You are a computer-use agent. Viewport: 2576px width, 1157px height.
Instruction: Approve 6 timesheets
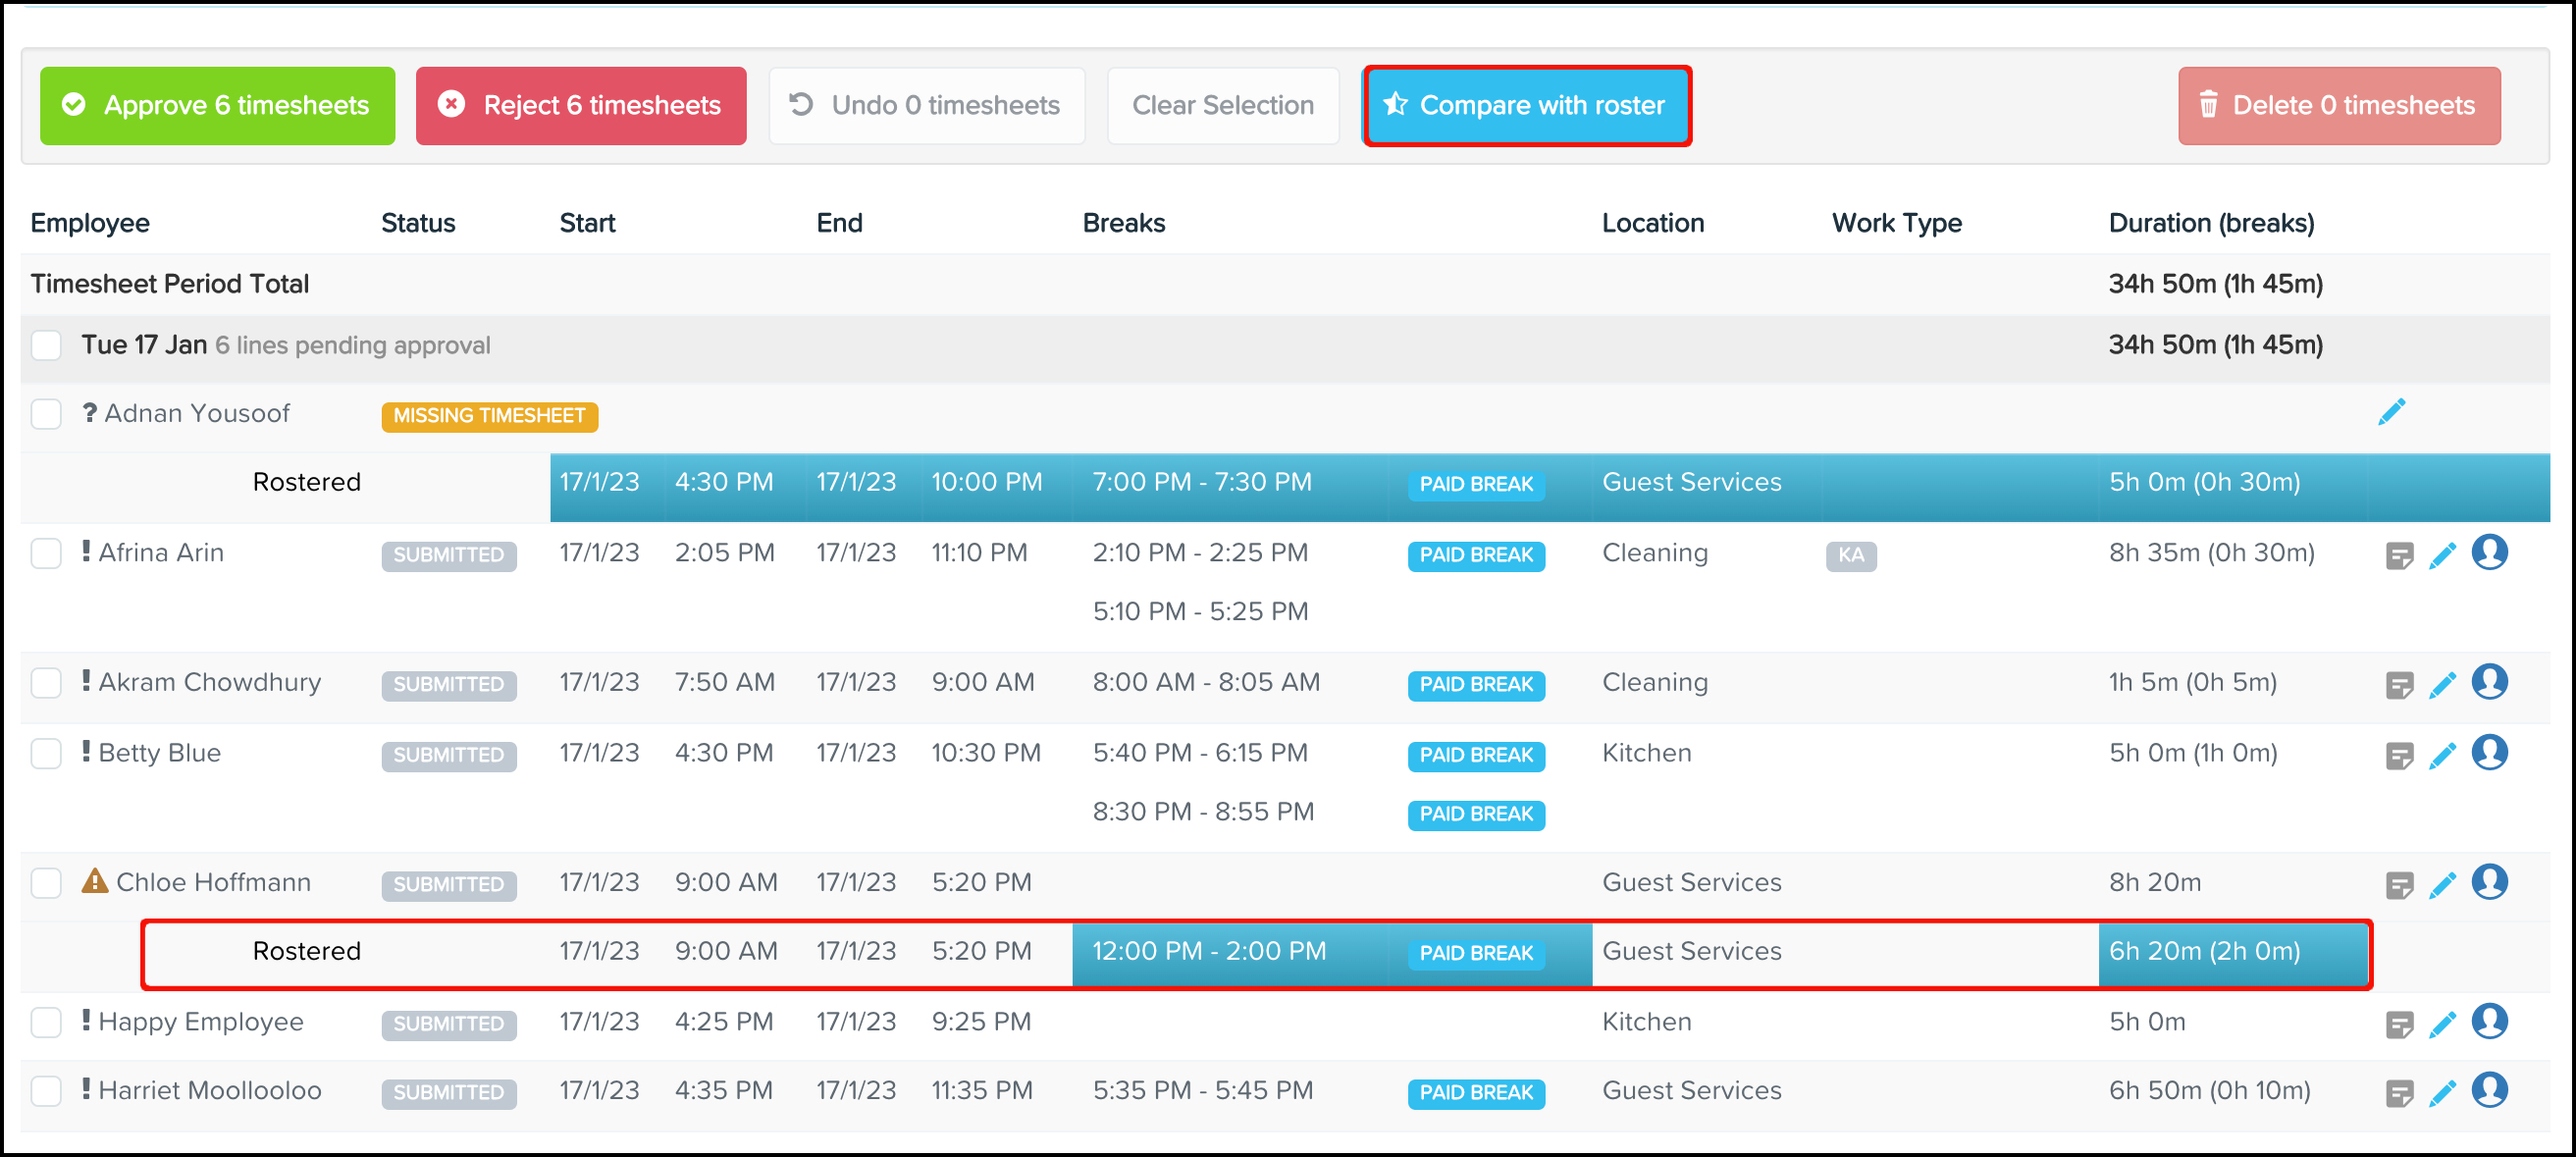click(217, 106)
